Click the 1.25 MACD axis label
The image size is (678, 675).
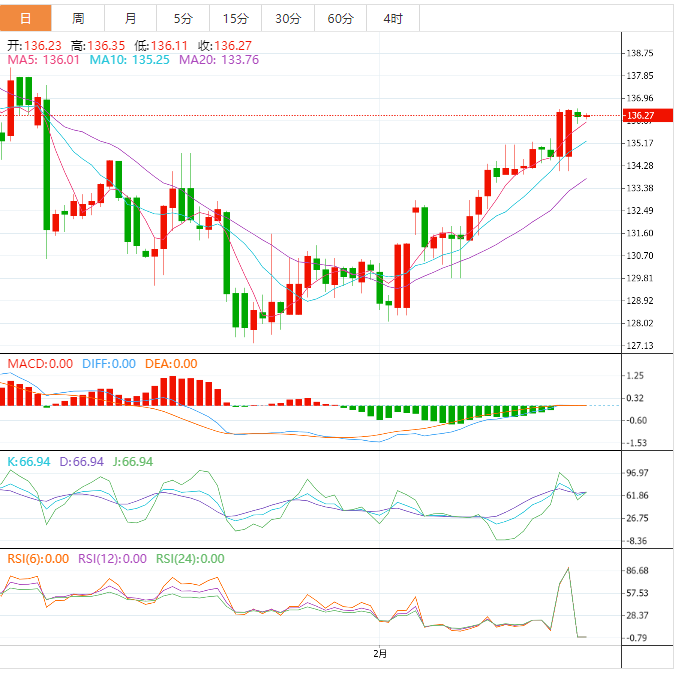pyautogui.click(x=635, y=375)
